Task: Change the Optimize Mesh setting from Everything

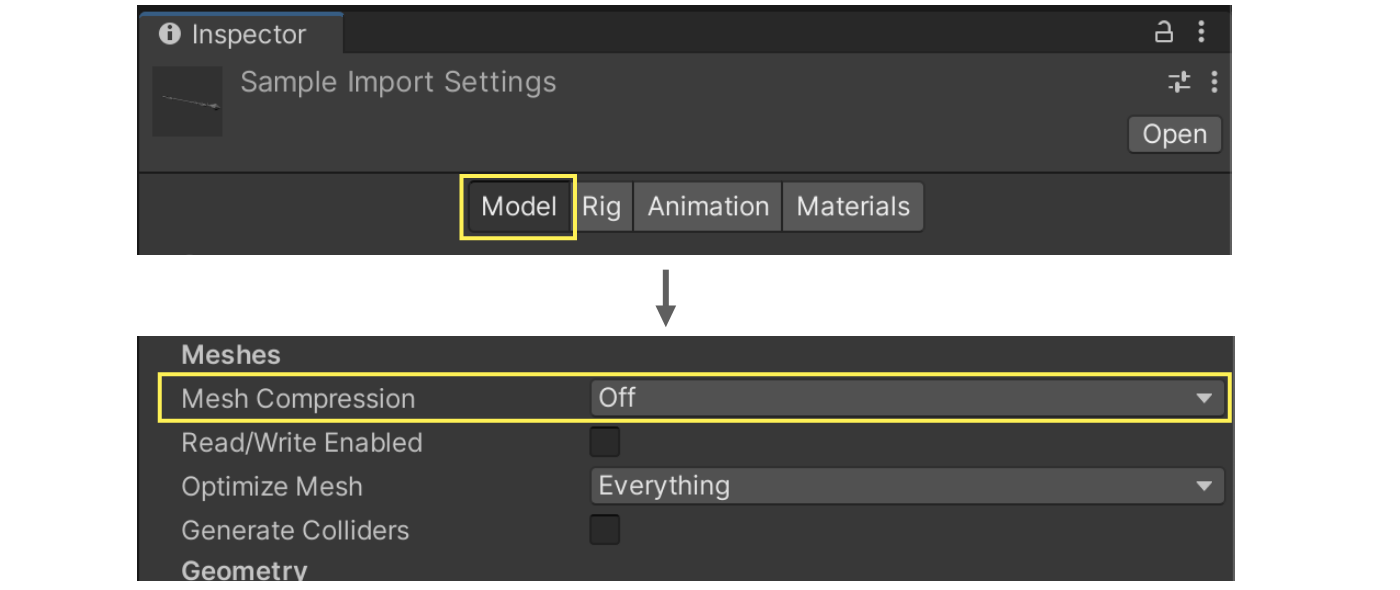Action: click(x=900, y=486)
